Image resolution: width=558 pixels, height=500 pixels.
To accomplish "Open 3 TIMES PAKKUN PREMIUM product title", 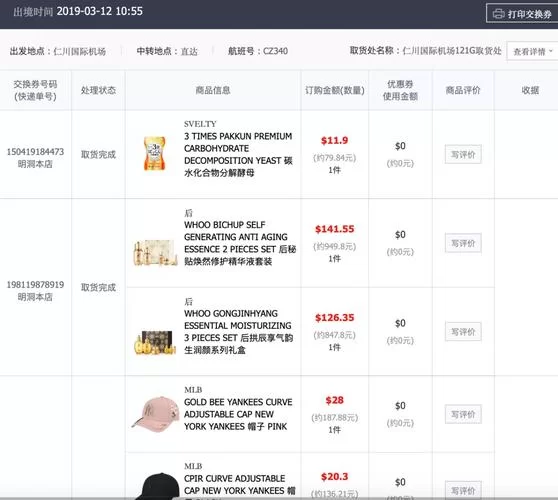I will click(x=238, y=154).
